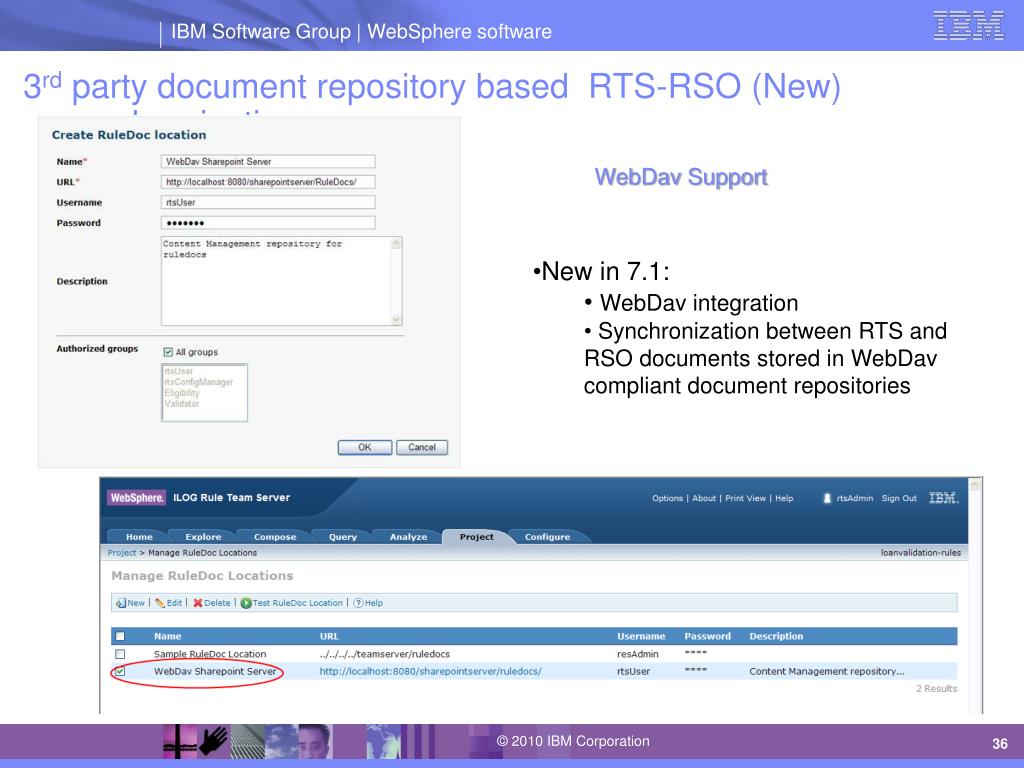This screenshot has width=1024, height=768.
Task: Click the rtsAdmin user name
Action: tap(854, 498)
